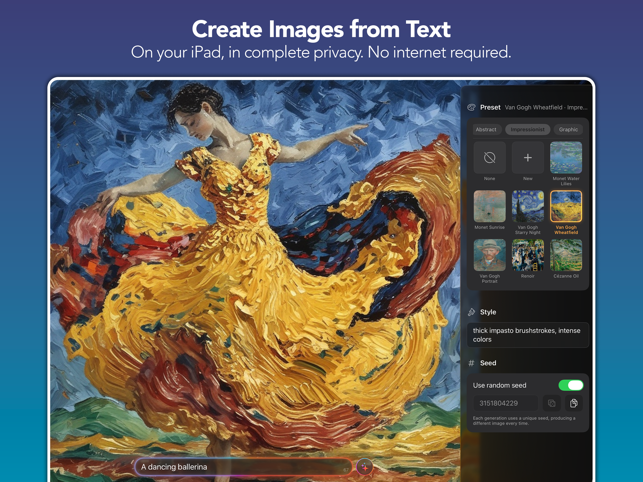Click the Seed section label

[x=488, y=363]
